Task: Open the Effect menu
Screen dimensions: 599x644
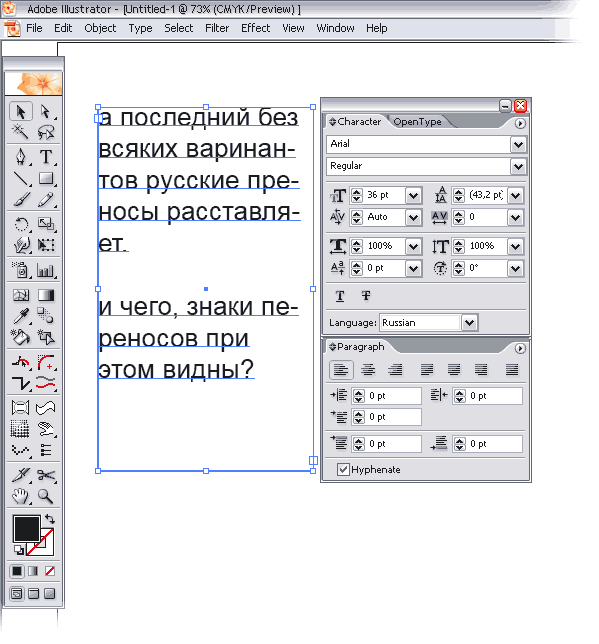Action: click(256, 28)
